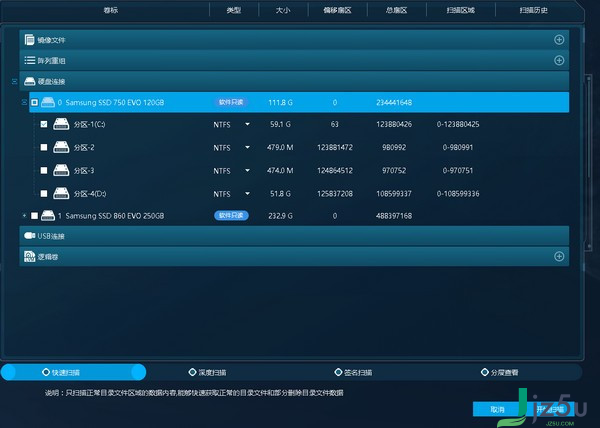Click the 类型 column header

point(233,10)
